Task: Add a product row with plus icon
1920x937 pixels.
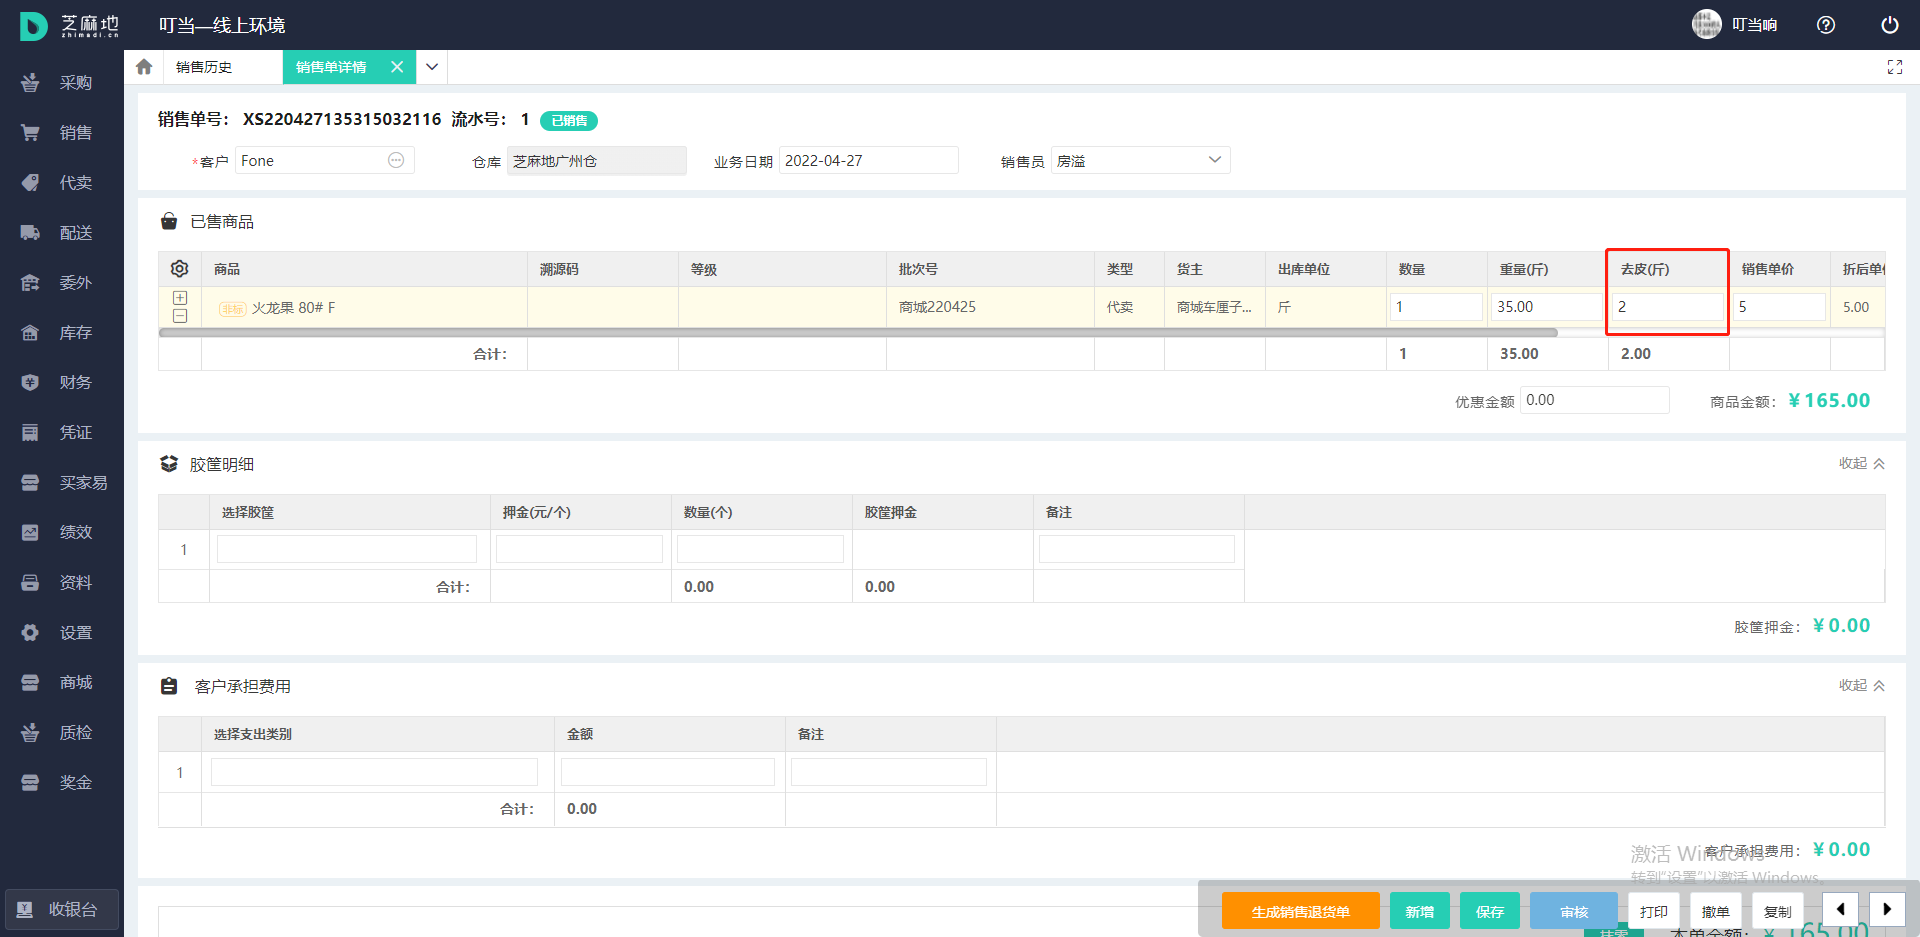Action: 180,298
